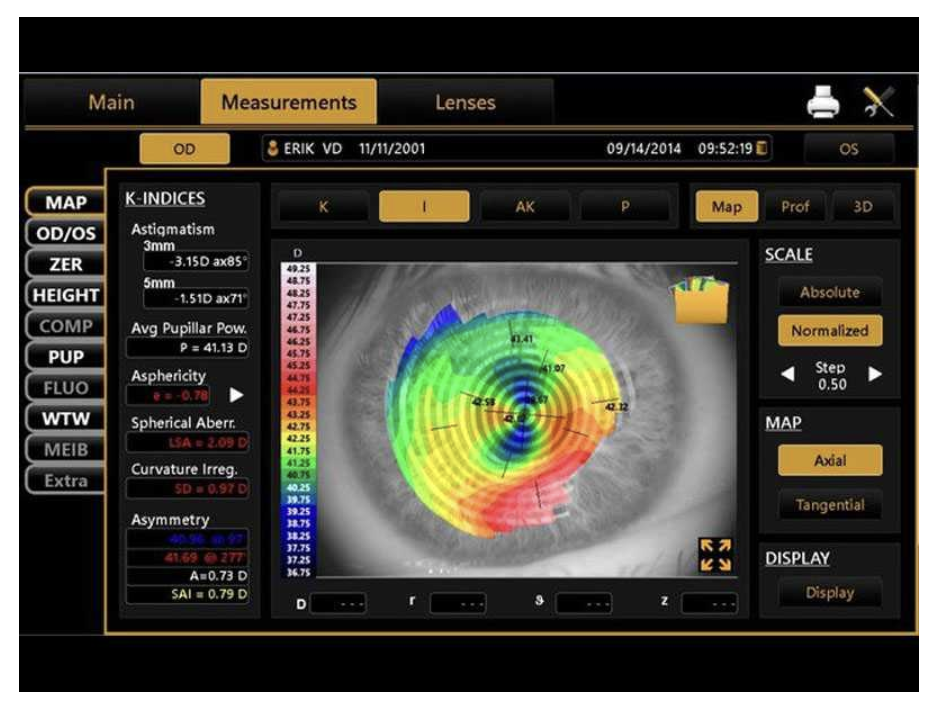Select the ZER sidebar tab
This screenshot has width=940, height=710.
[66, 264]
